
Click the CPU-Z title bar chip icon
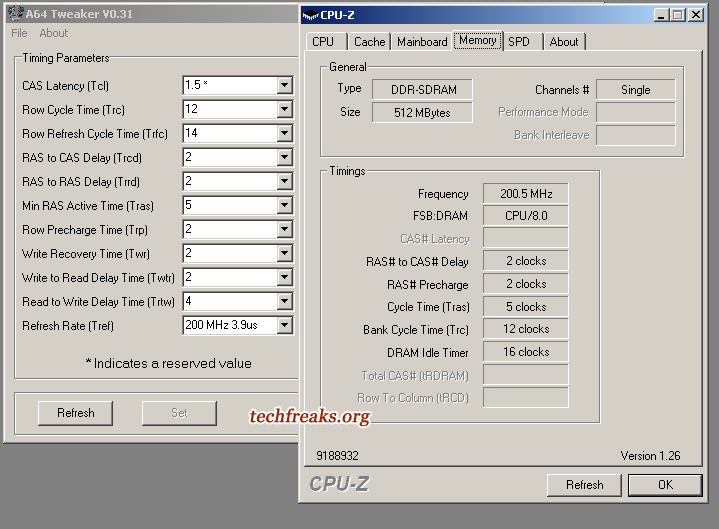click(310, 16)
